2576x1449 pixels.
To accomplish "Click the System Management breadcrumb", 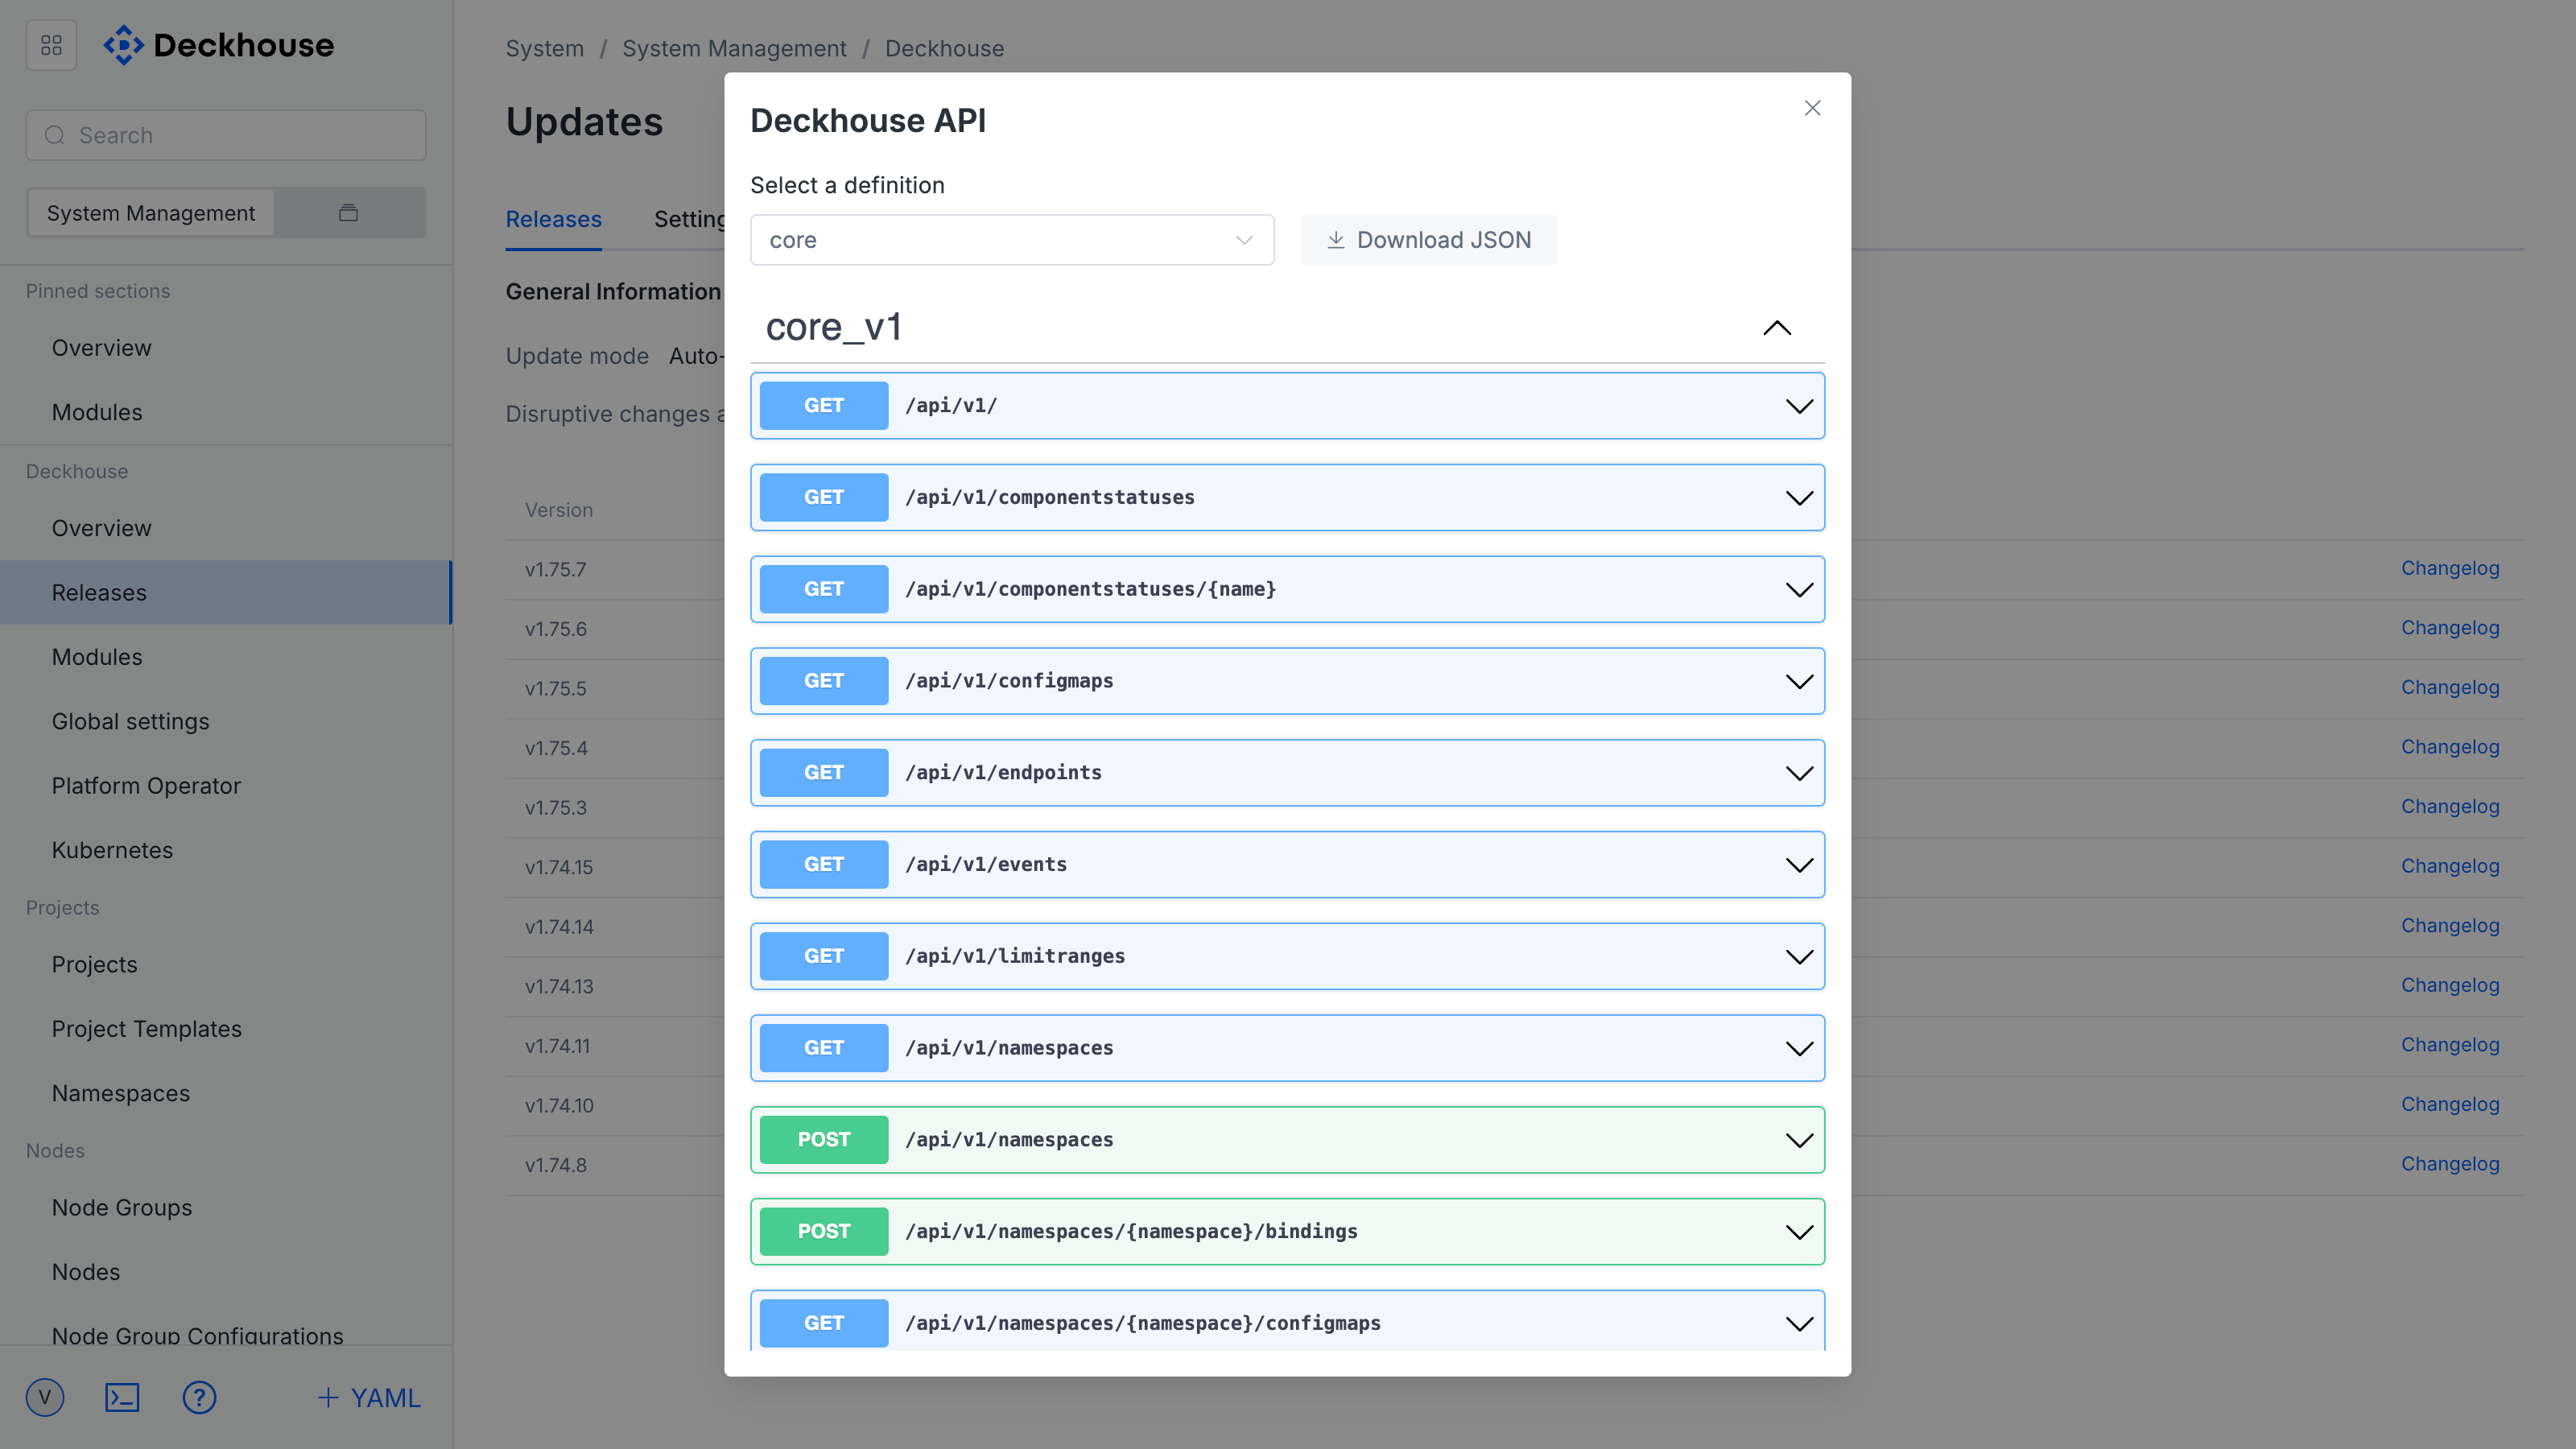I will pyautogui.click(x=734, y=48).
